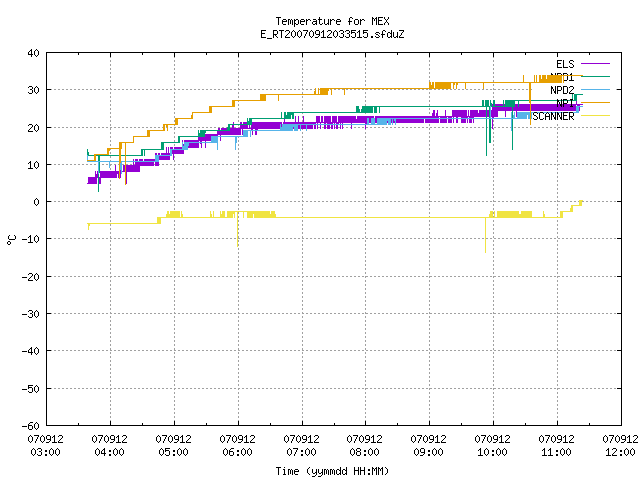Click the x-axis time label '03:00'
The height and width of the screenshot is (480, 640).
[x=46, y=452]
